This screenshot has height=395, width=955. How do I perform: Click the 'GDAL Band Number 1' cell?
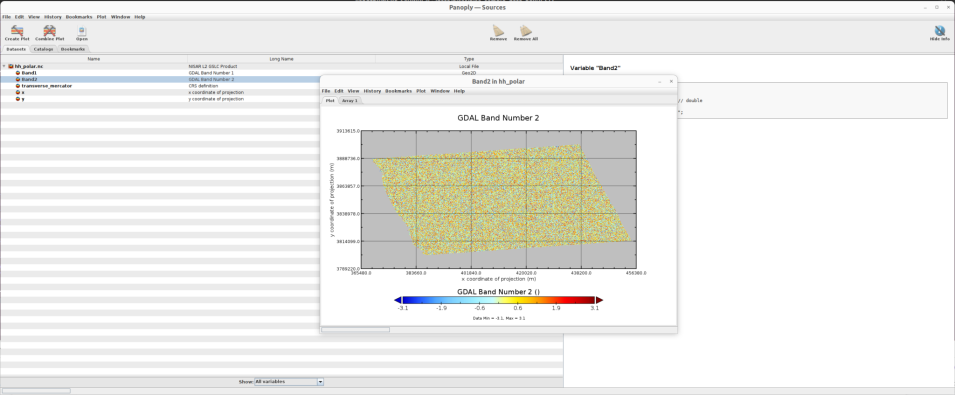click(x=211, y=72)
